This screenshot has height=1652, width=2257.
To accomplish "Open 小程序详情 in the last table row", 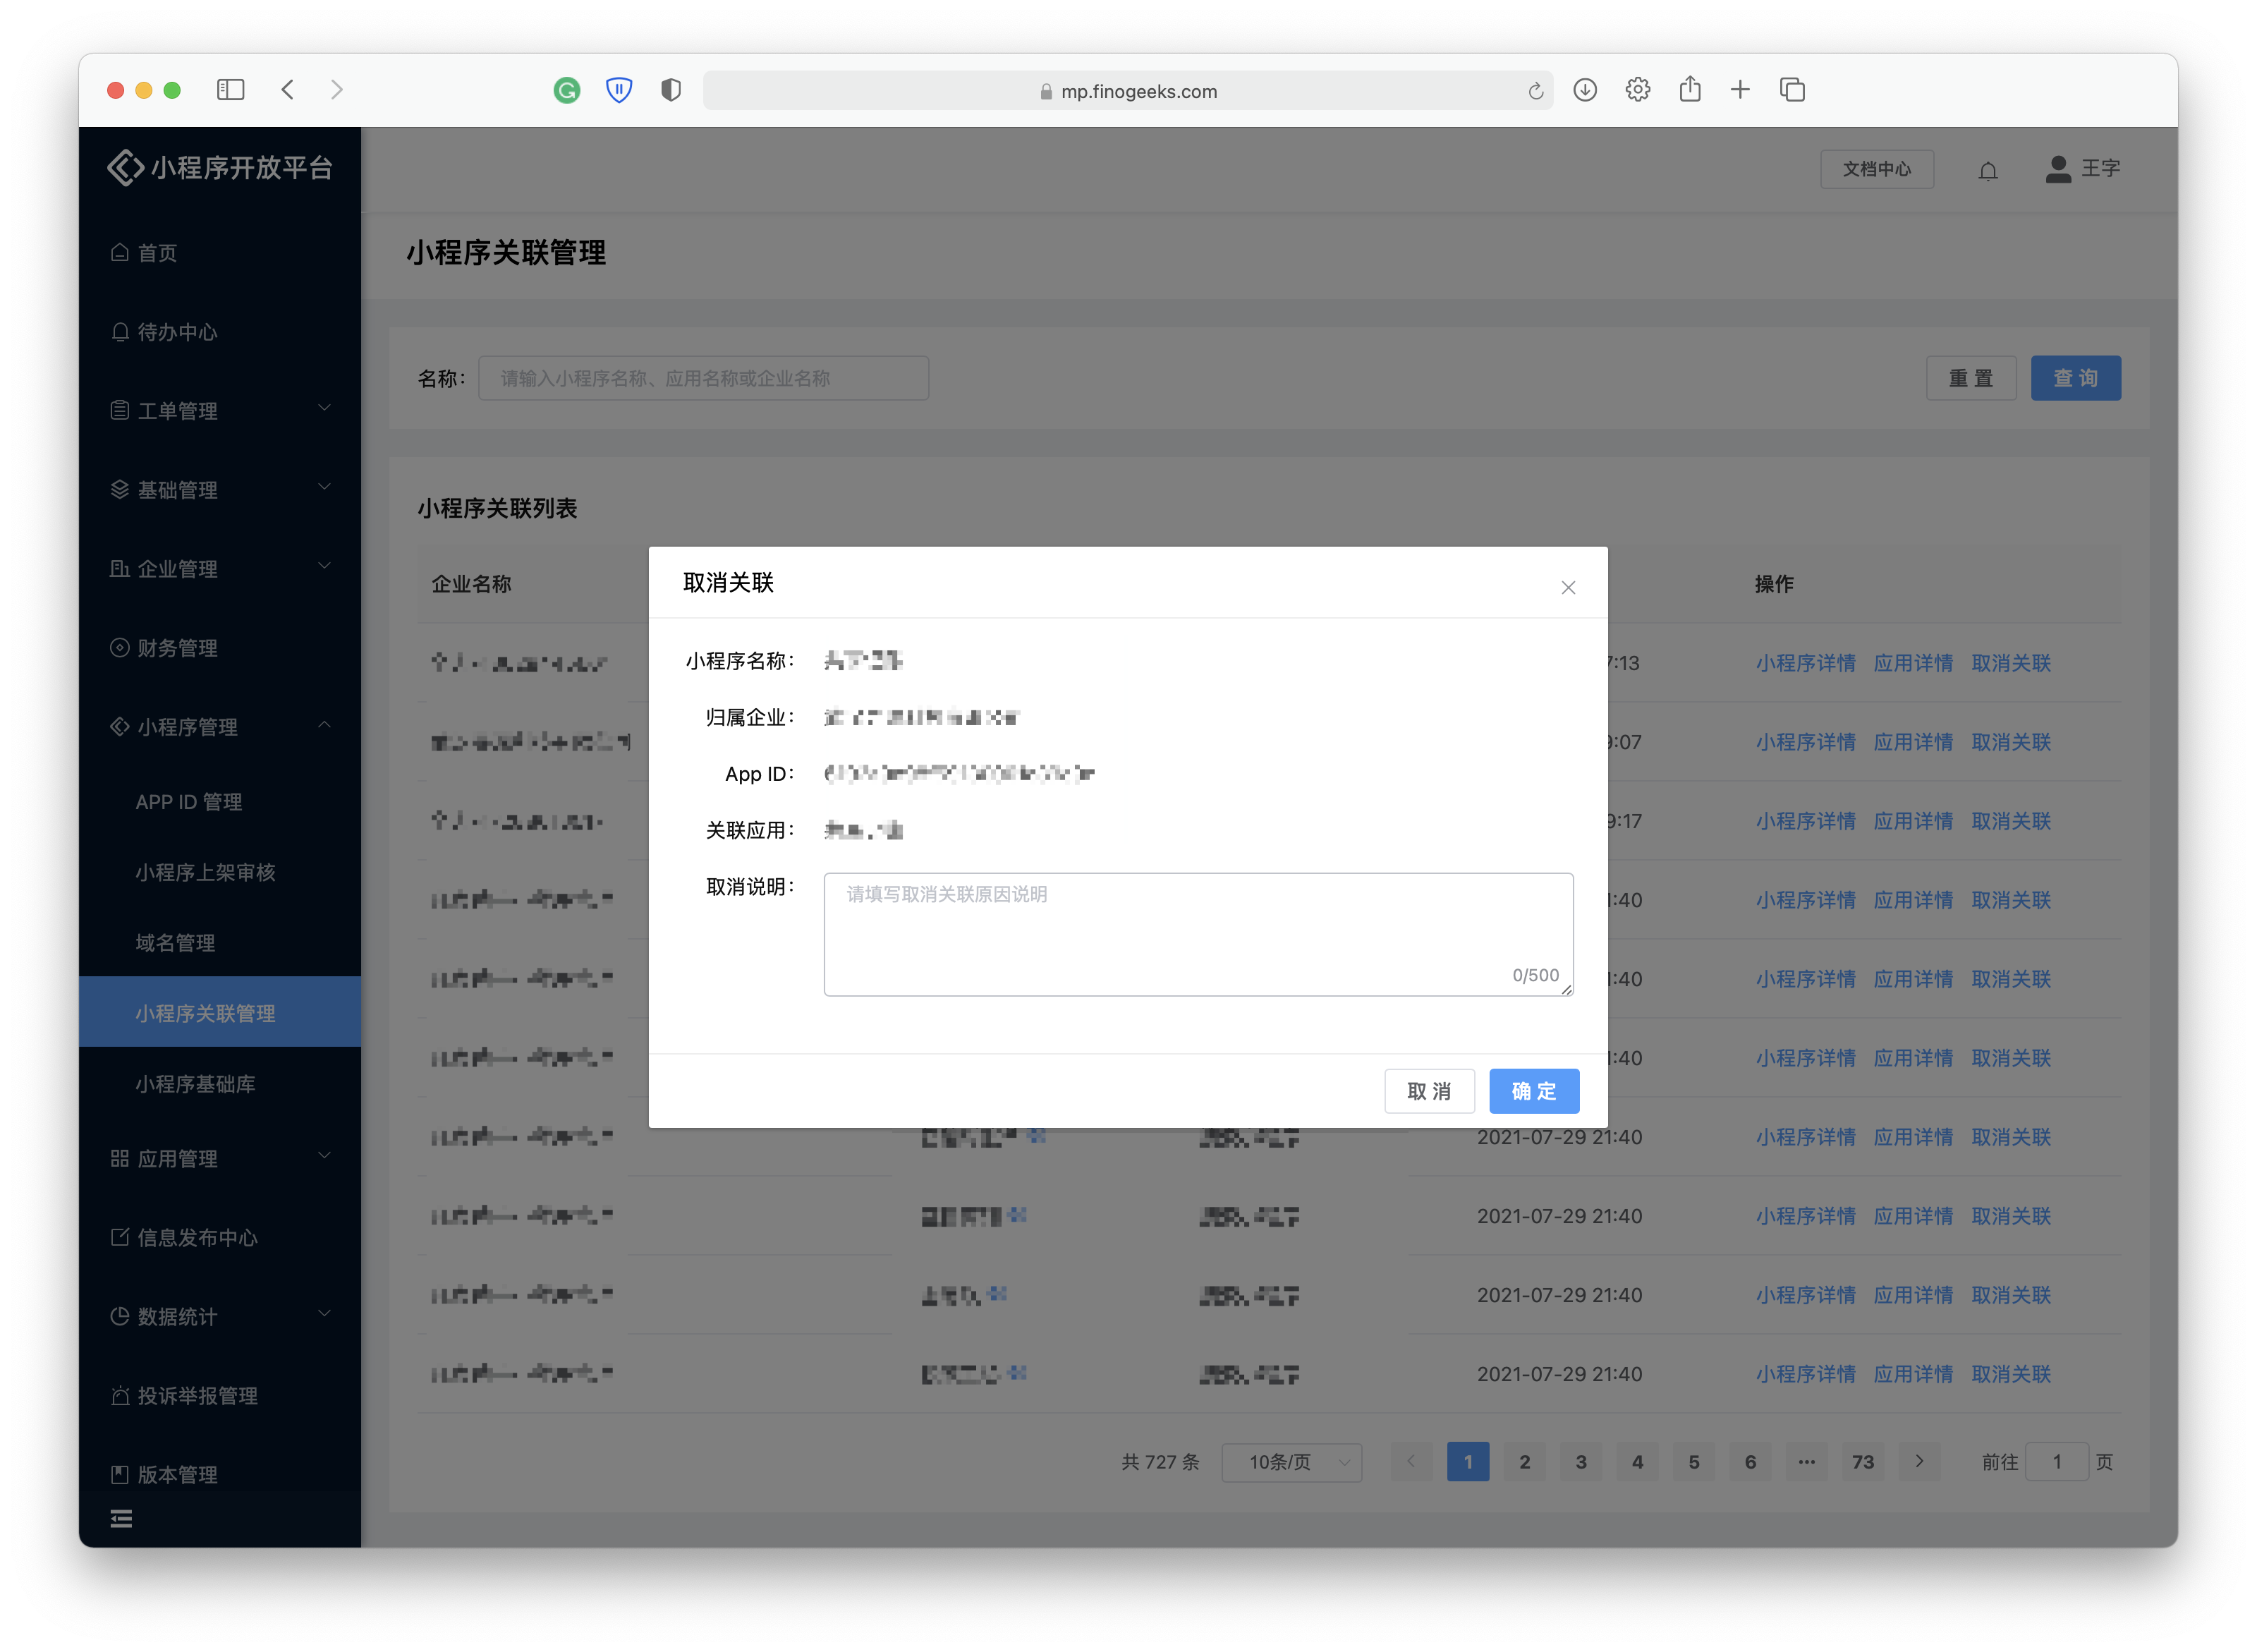I will [x=1805, y=1374].
